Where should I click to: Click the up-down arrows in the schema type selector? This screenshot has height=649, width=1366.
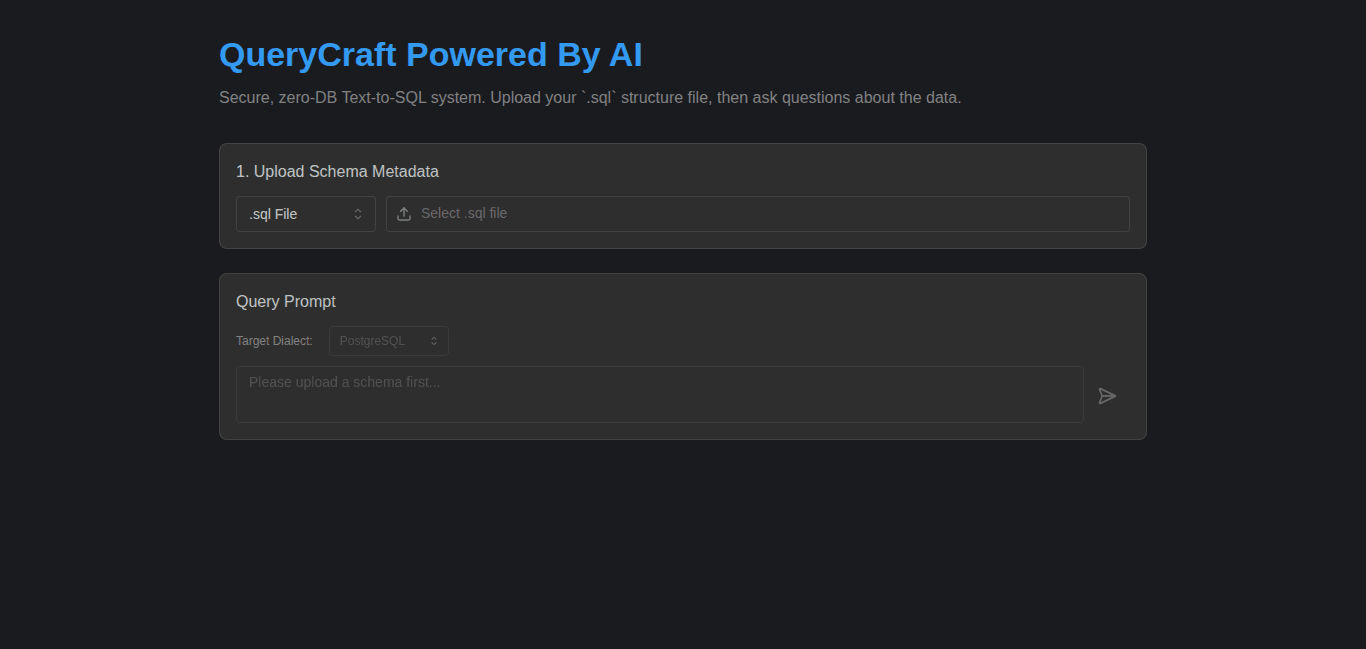[x=358, y=213]
